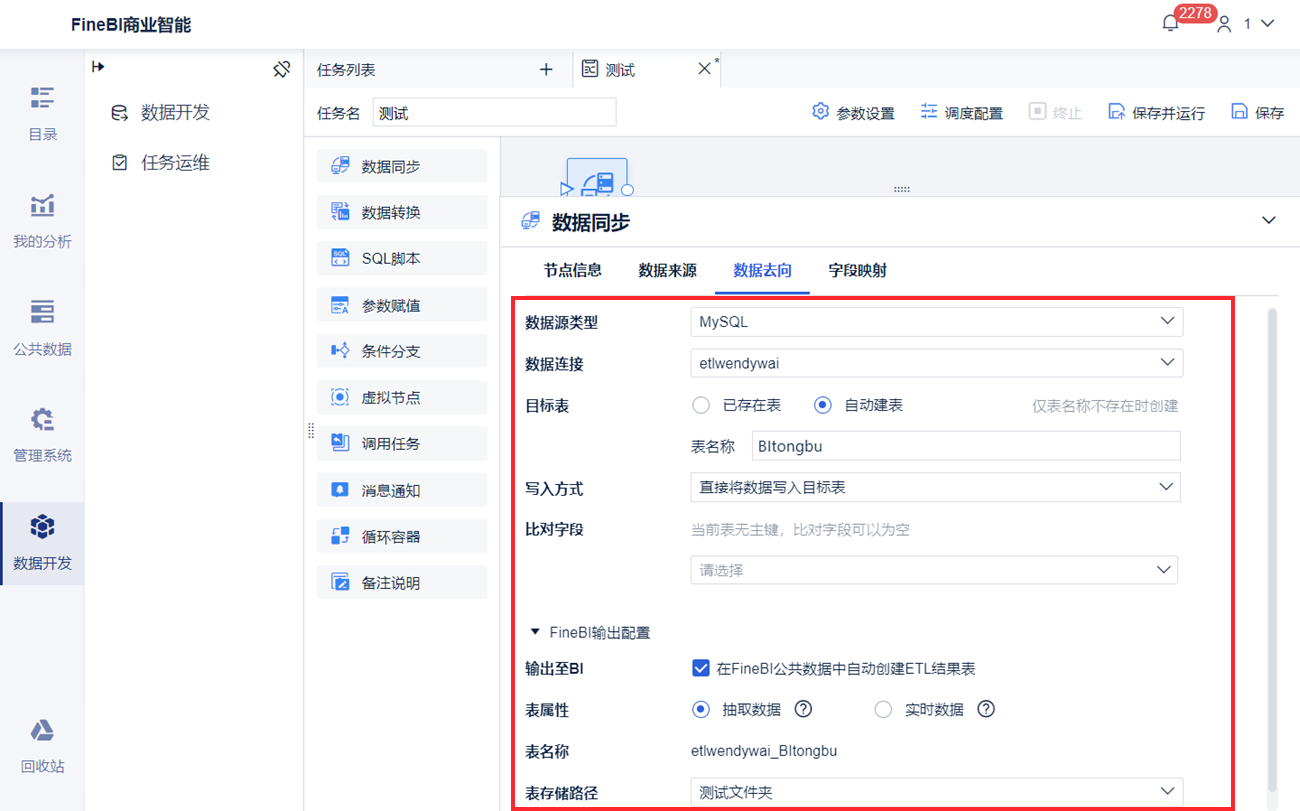Switch to the 节点信息 tab

coord(573,270)
